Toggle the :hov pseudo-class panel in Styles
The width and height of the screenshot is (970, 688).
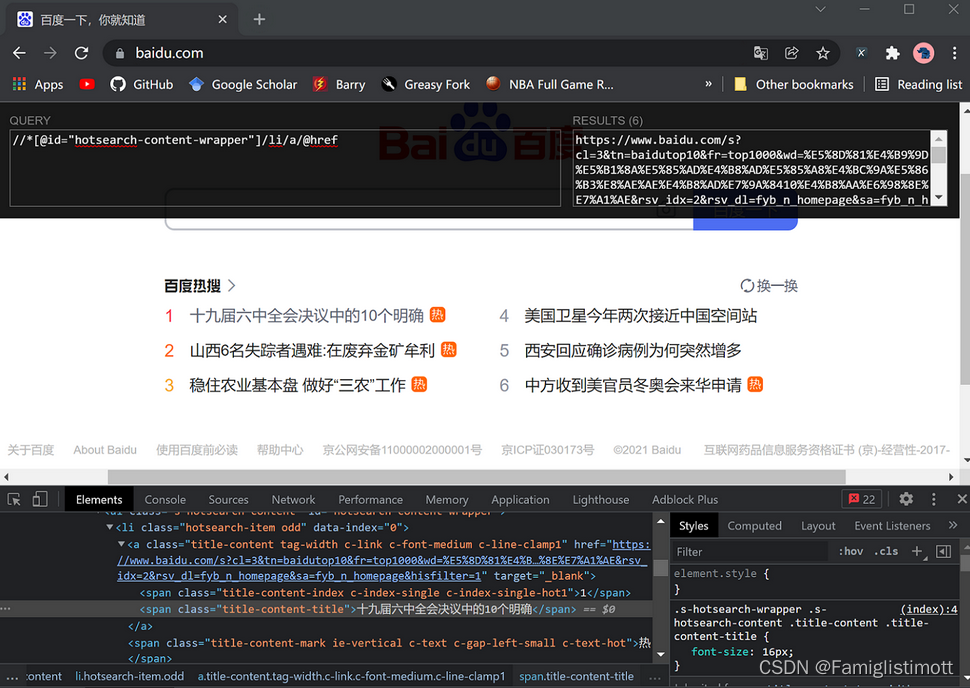(850, 551)
